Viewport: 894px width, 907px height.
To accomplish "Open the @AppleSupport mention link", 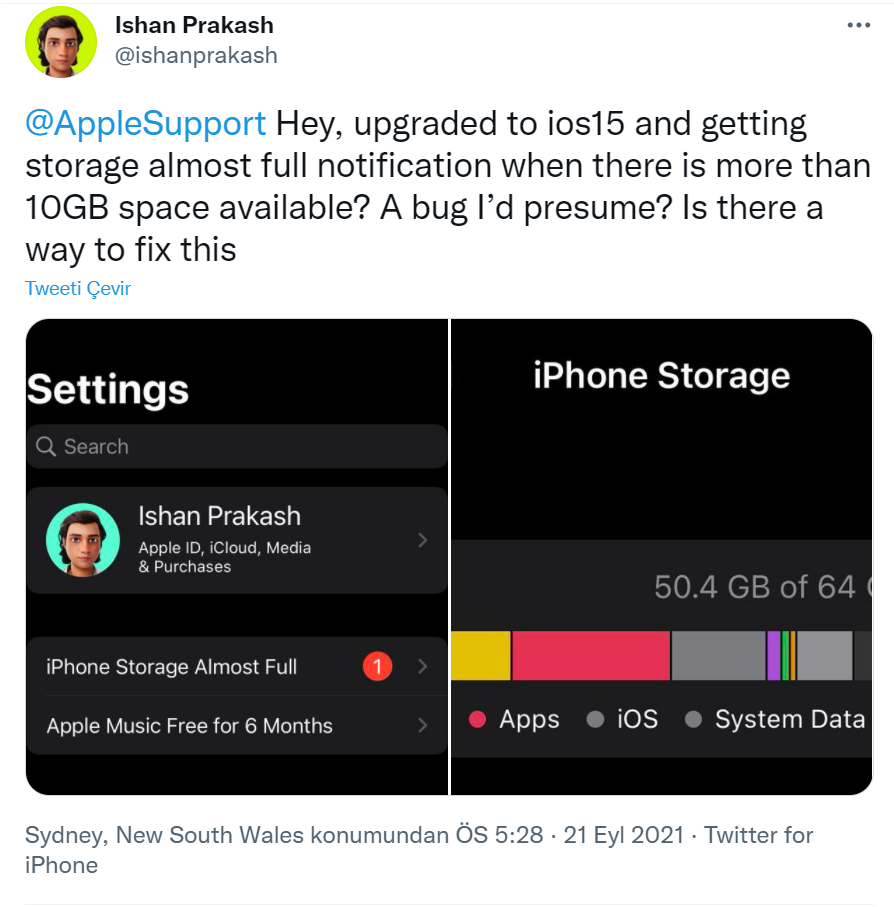I will pyautogui.click(x=146, y=124).
